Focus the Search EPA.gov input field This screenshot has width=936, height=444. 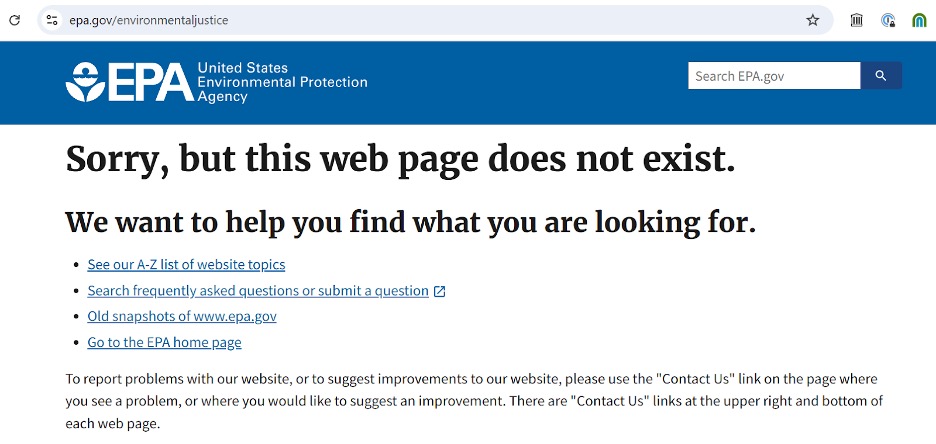pos(774,76)
